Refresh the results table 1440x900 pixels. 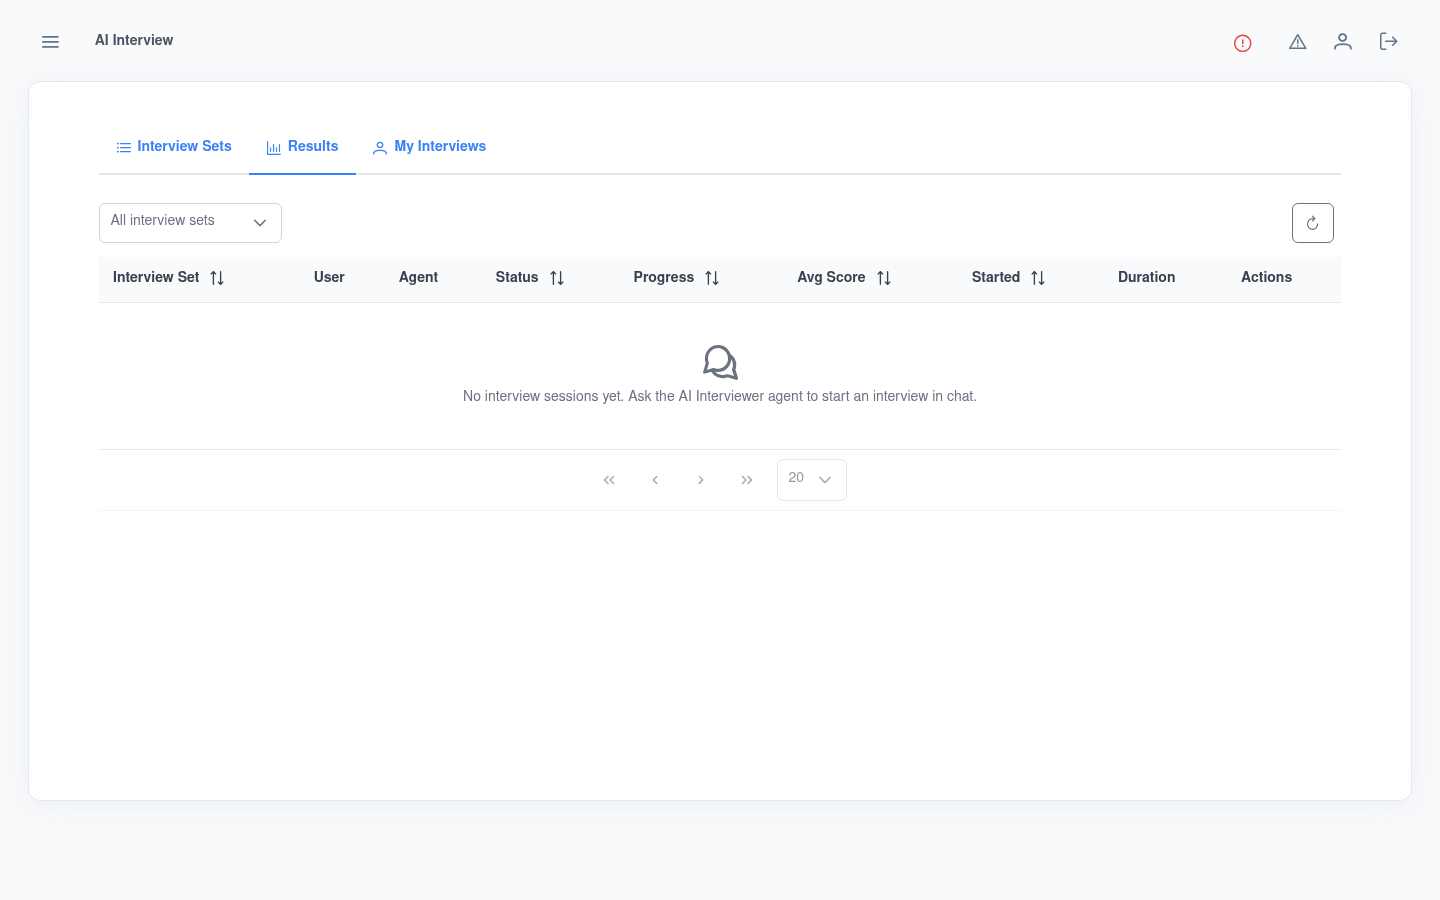click(x=1313, y=223)
